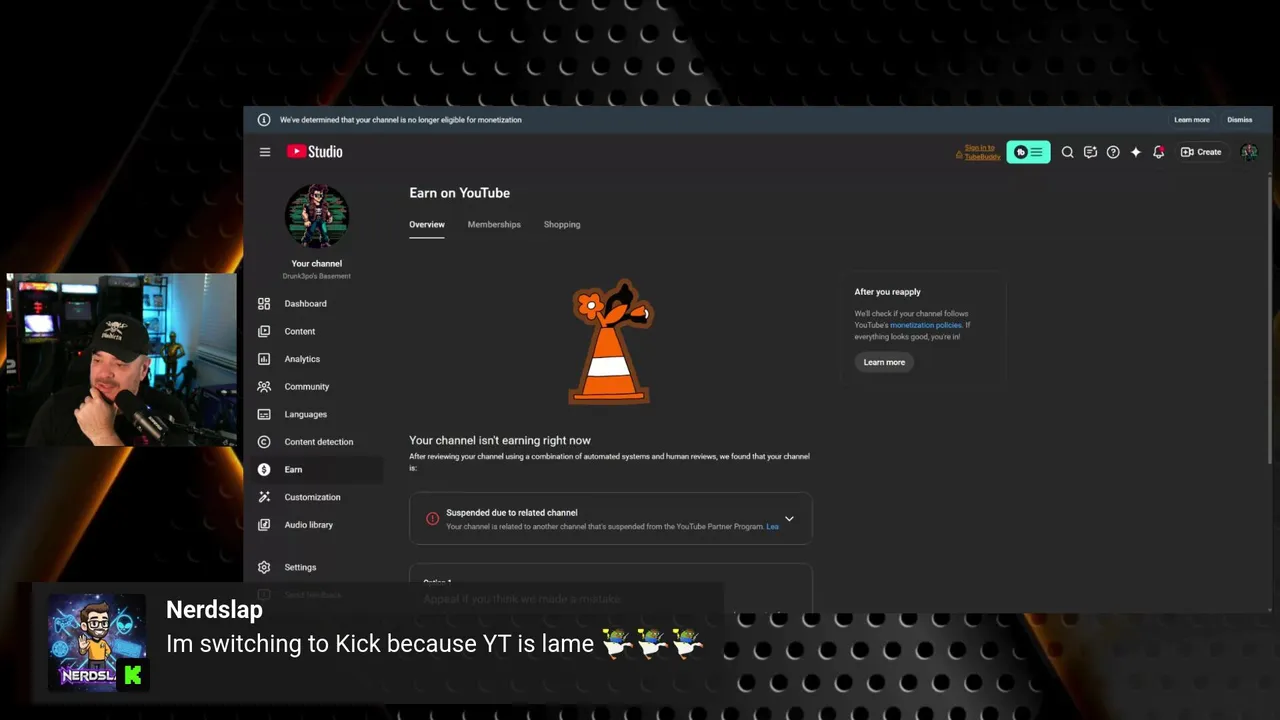Click the search magnifier icon
Screen dimensions: 1280x720
1067,152
